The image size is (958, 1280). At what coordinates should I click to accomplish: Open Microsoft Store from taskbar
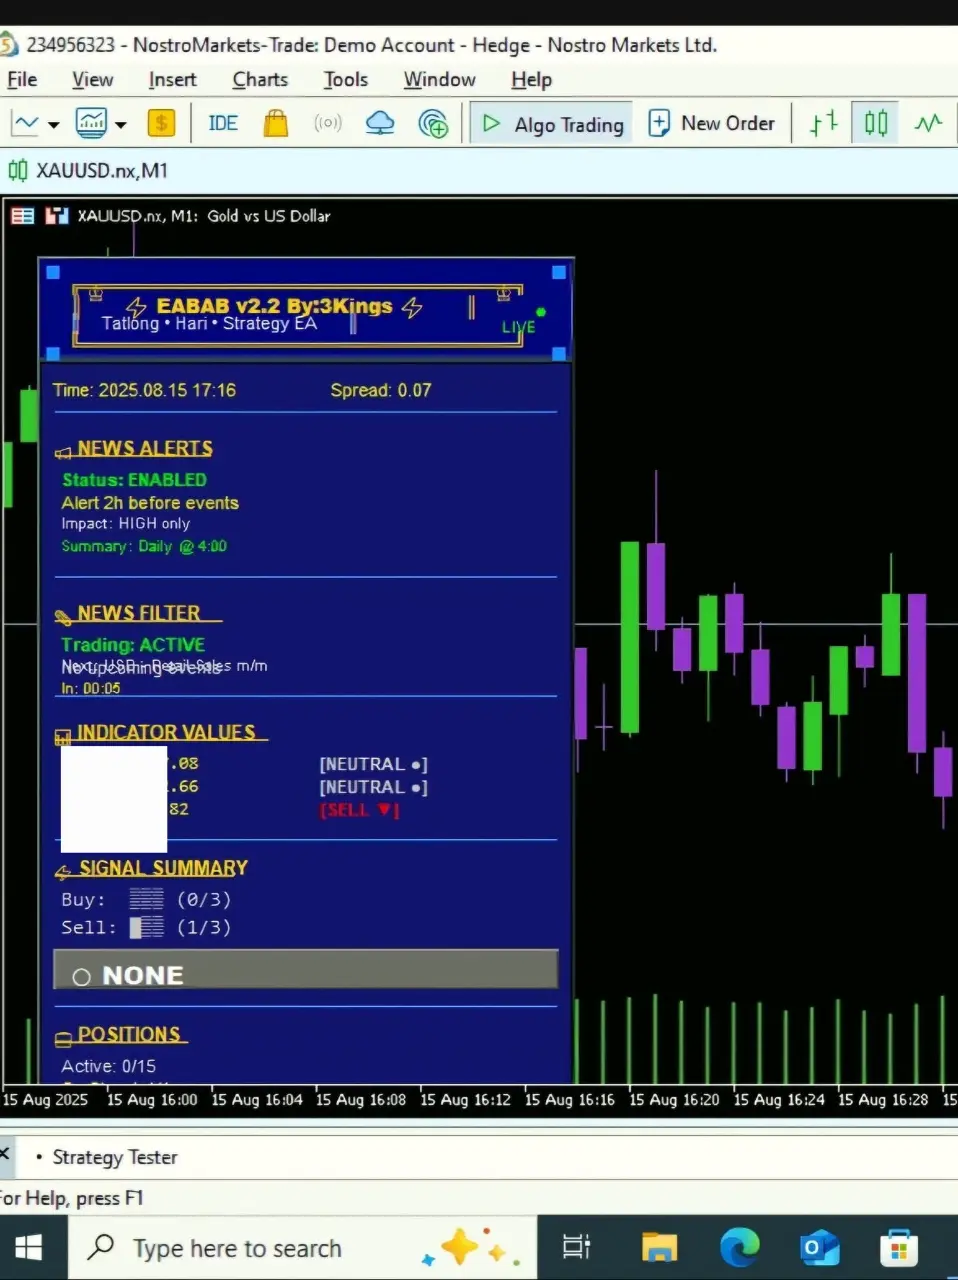(x=899, y=1247)
